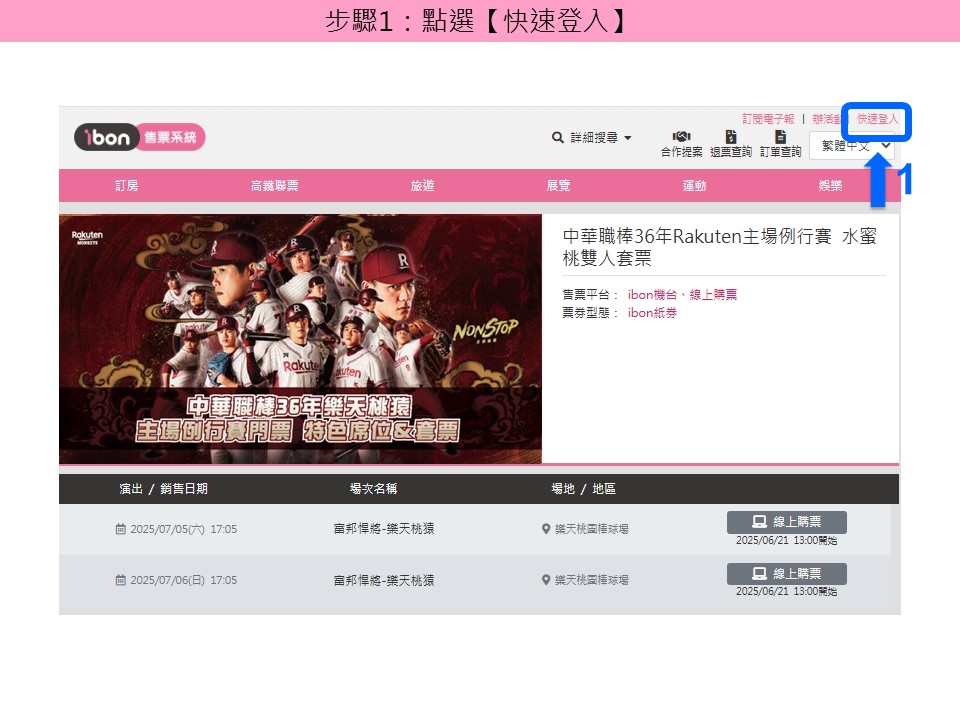Image resolution: width=960 pixels, height=720 pixels.
Task: Open the 展覽 menu item
Action: click(x=558, y=186)
